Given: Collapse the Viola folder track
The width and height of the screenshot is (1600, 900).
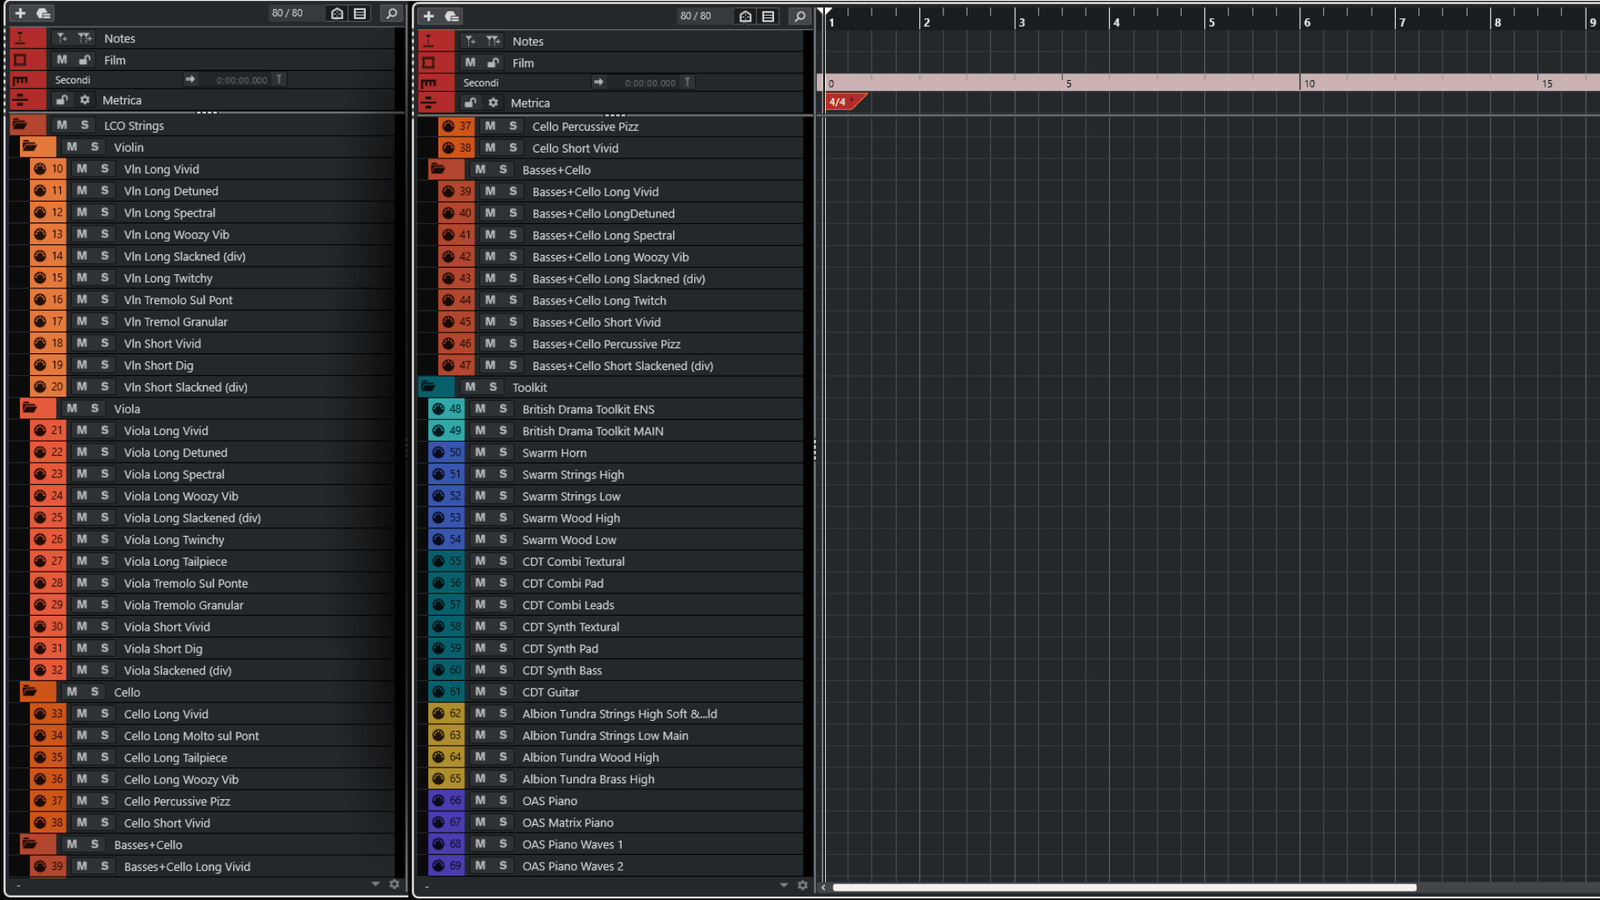Looking at the screenshot, I should 30,409.
